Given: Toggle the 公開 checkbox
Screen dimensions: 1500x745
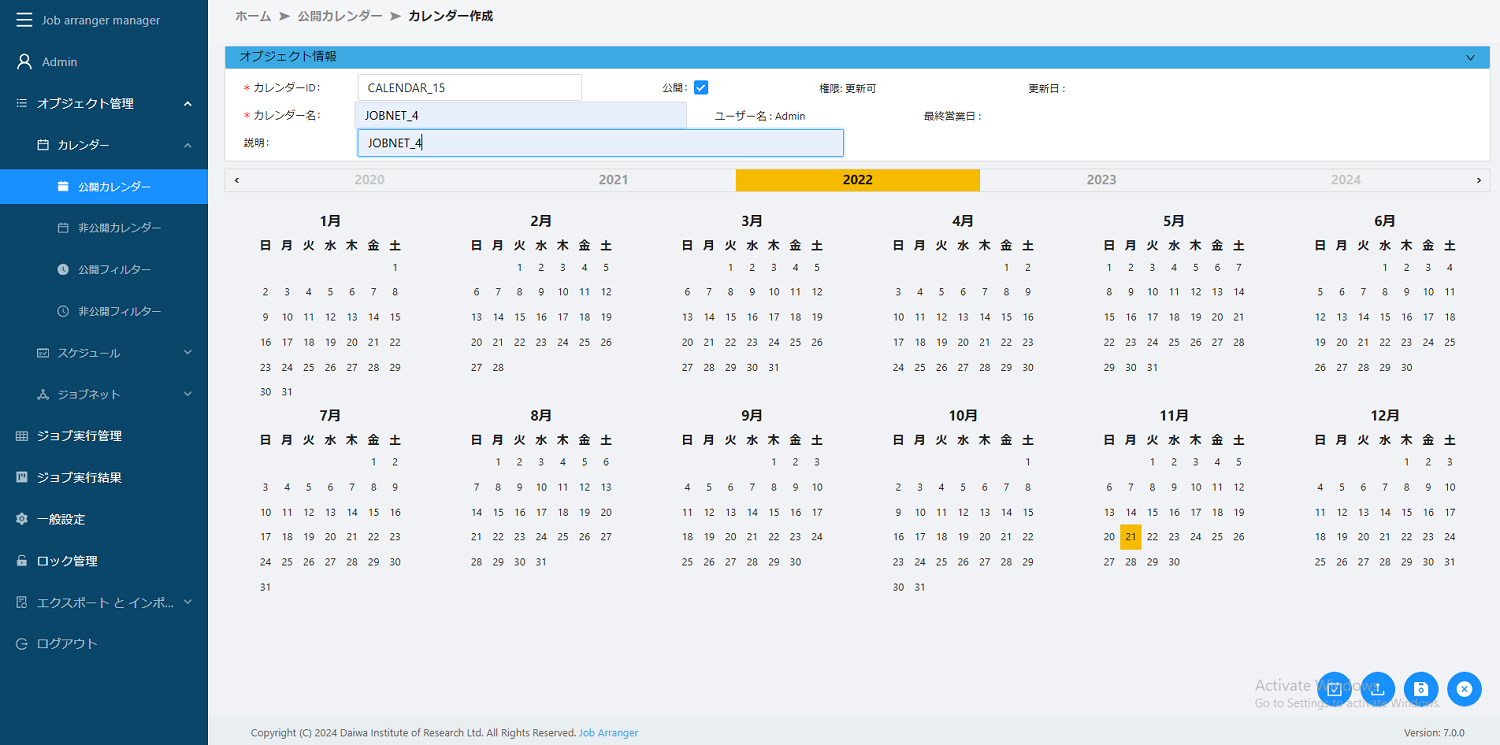Looking at the screenshot, I should click(701, 87).
